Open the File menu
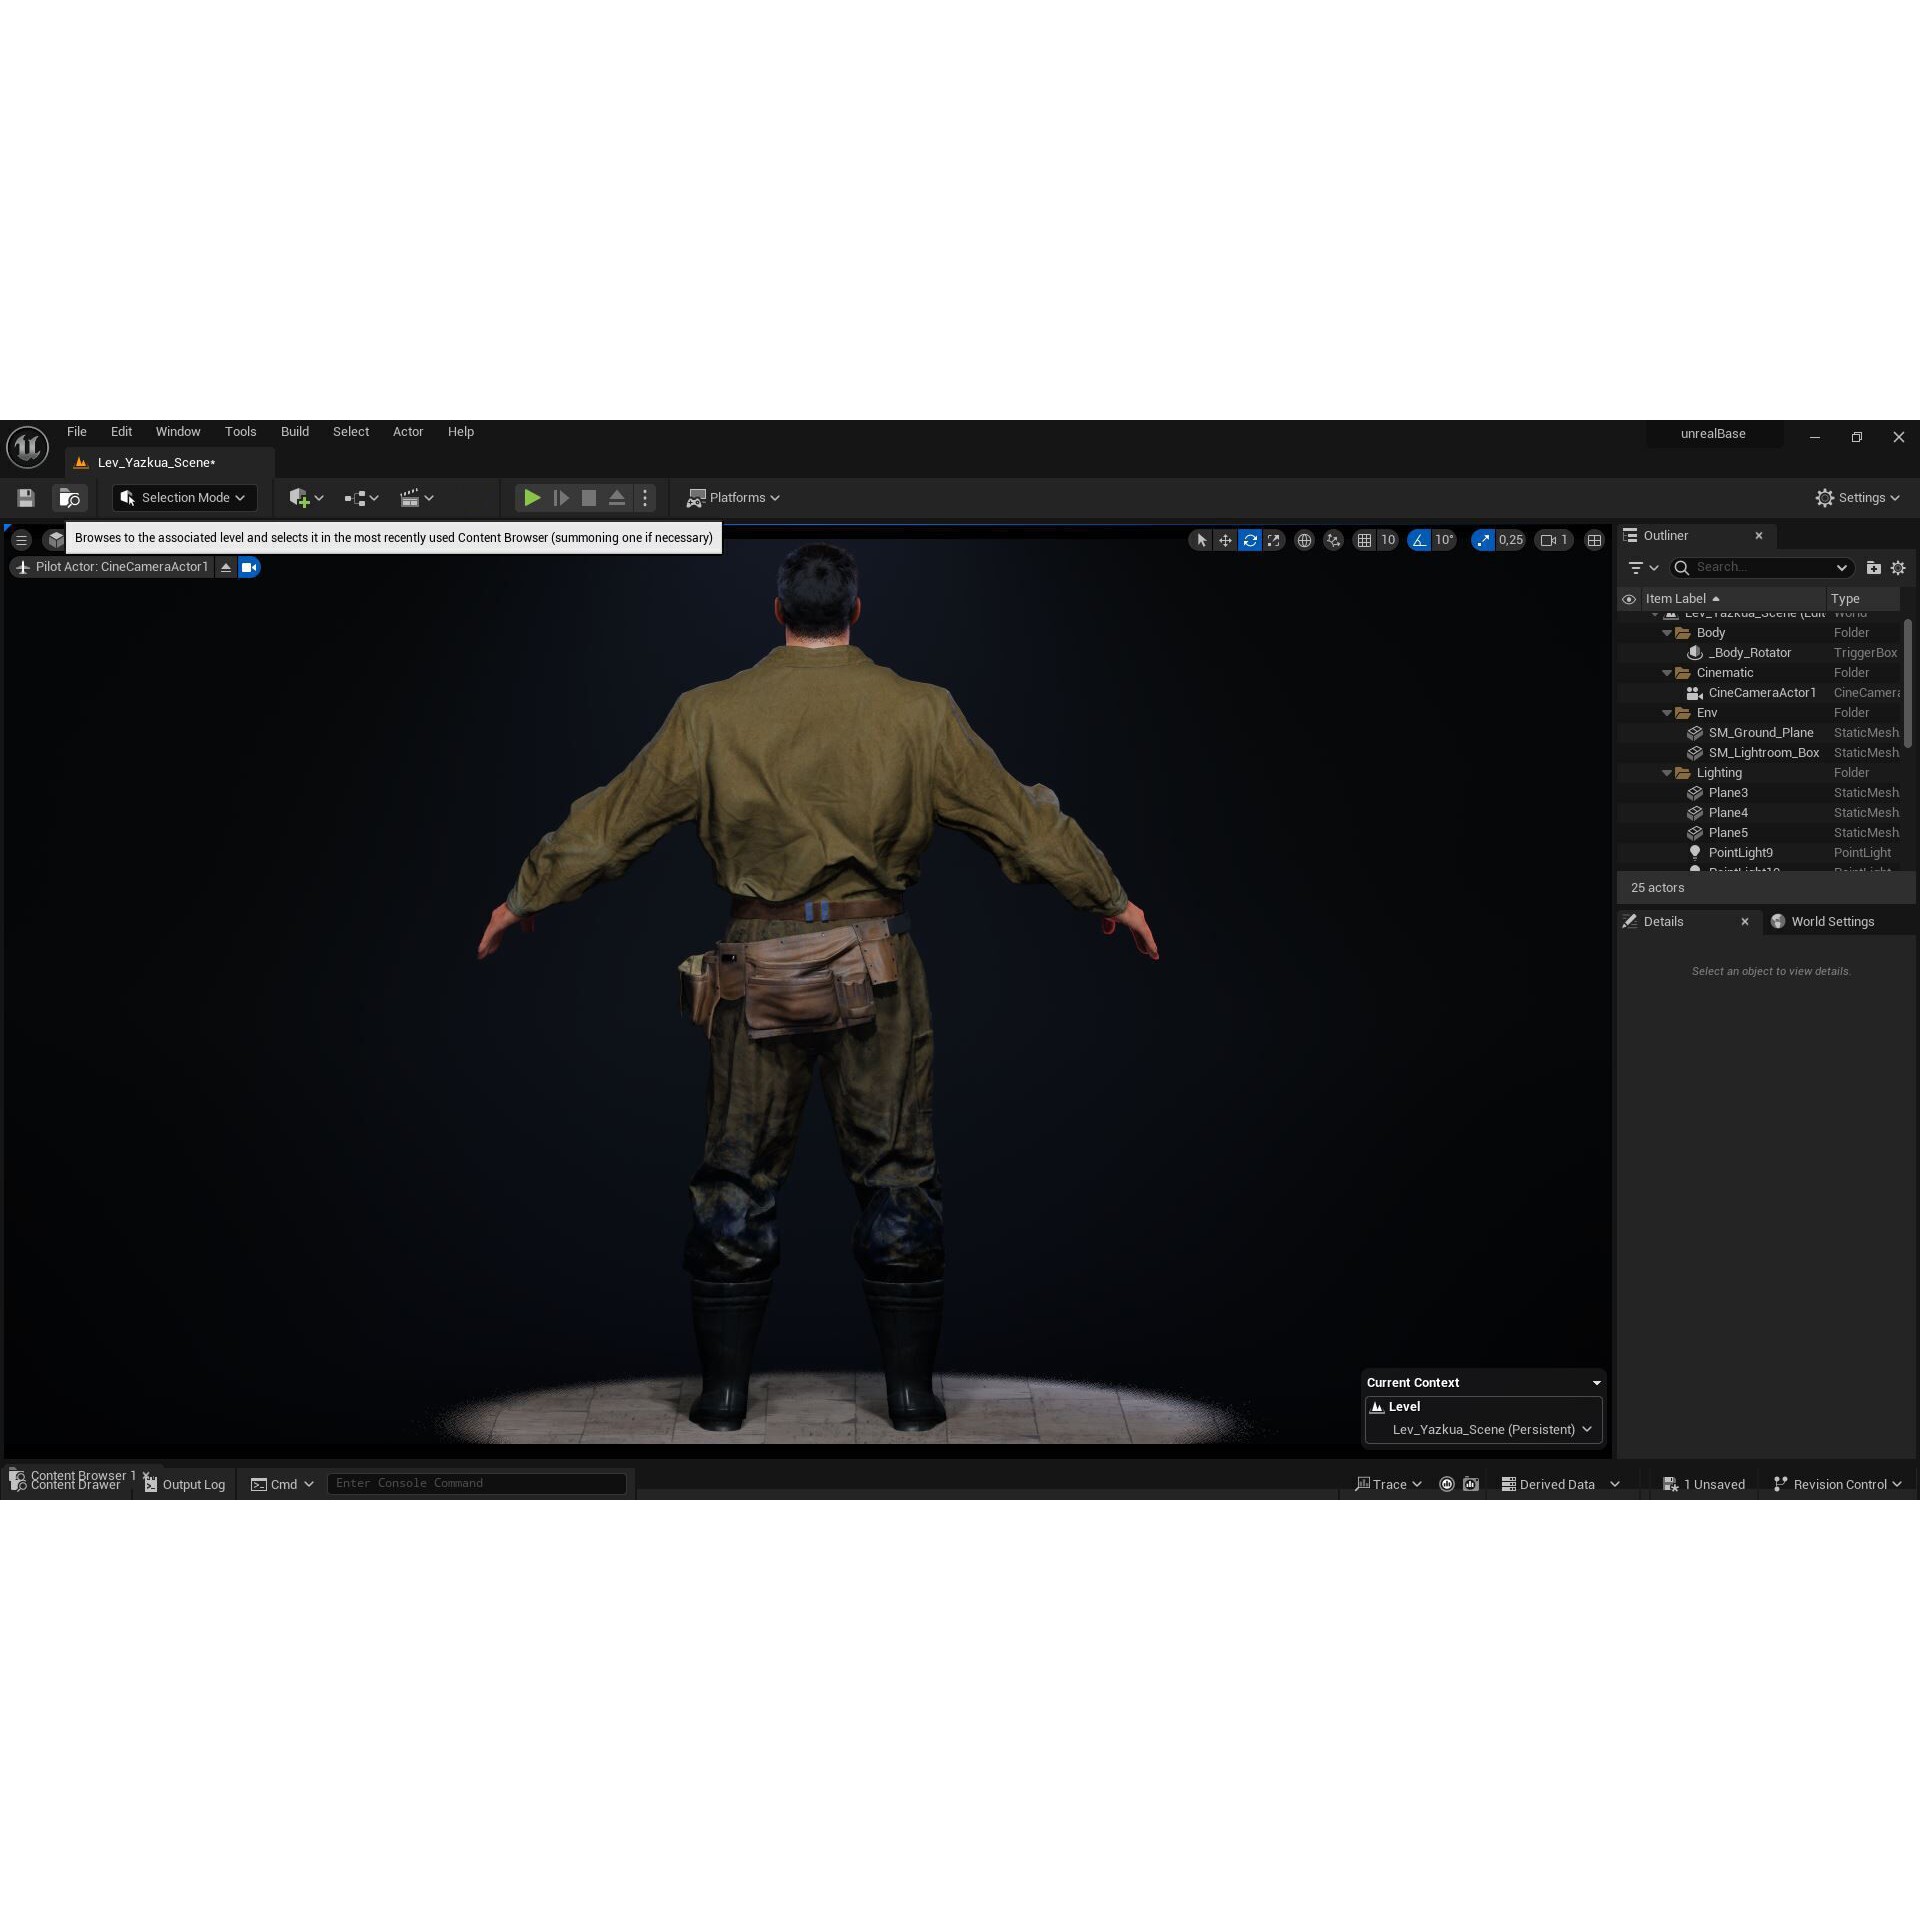This screenshot has width=1920, height=1920. [x=77, y=431]
